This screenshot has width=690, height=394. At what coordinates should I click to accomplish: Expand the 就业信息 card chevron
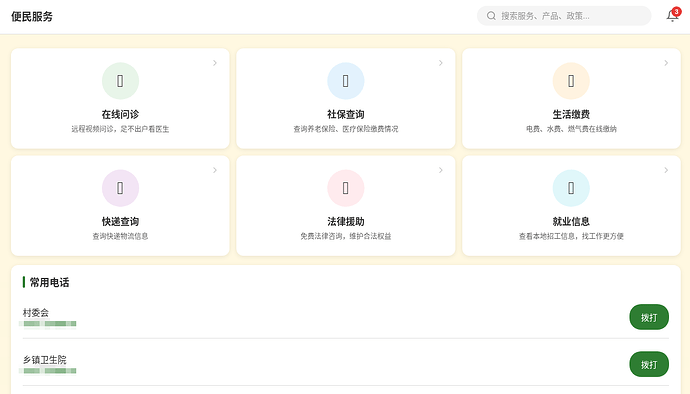tap(666, 170)
